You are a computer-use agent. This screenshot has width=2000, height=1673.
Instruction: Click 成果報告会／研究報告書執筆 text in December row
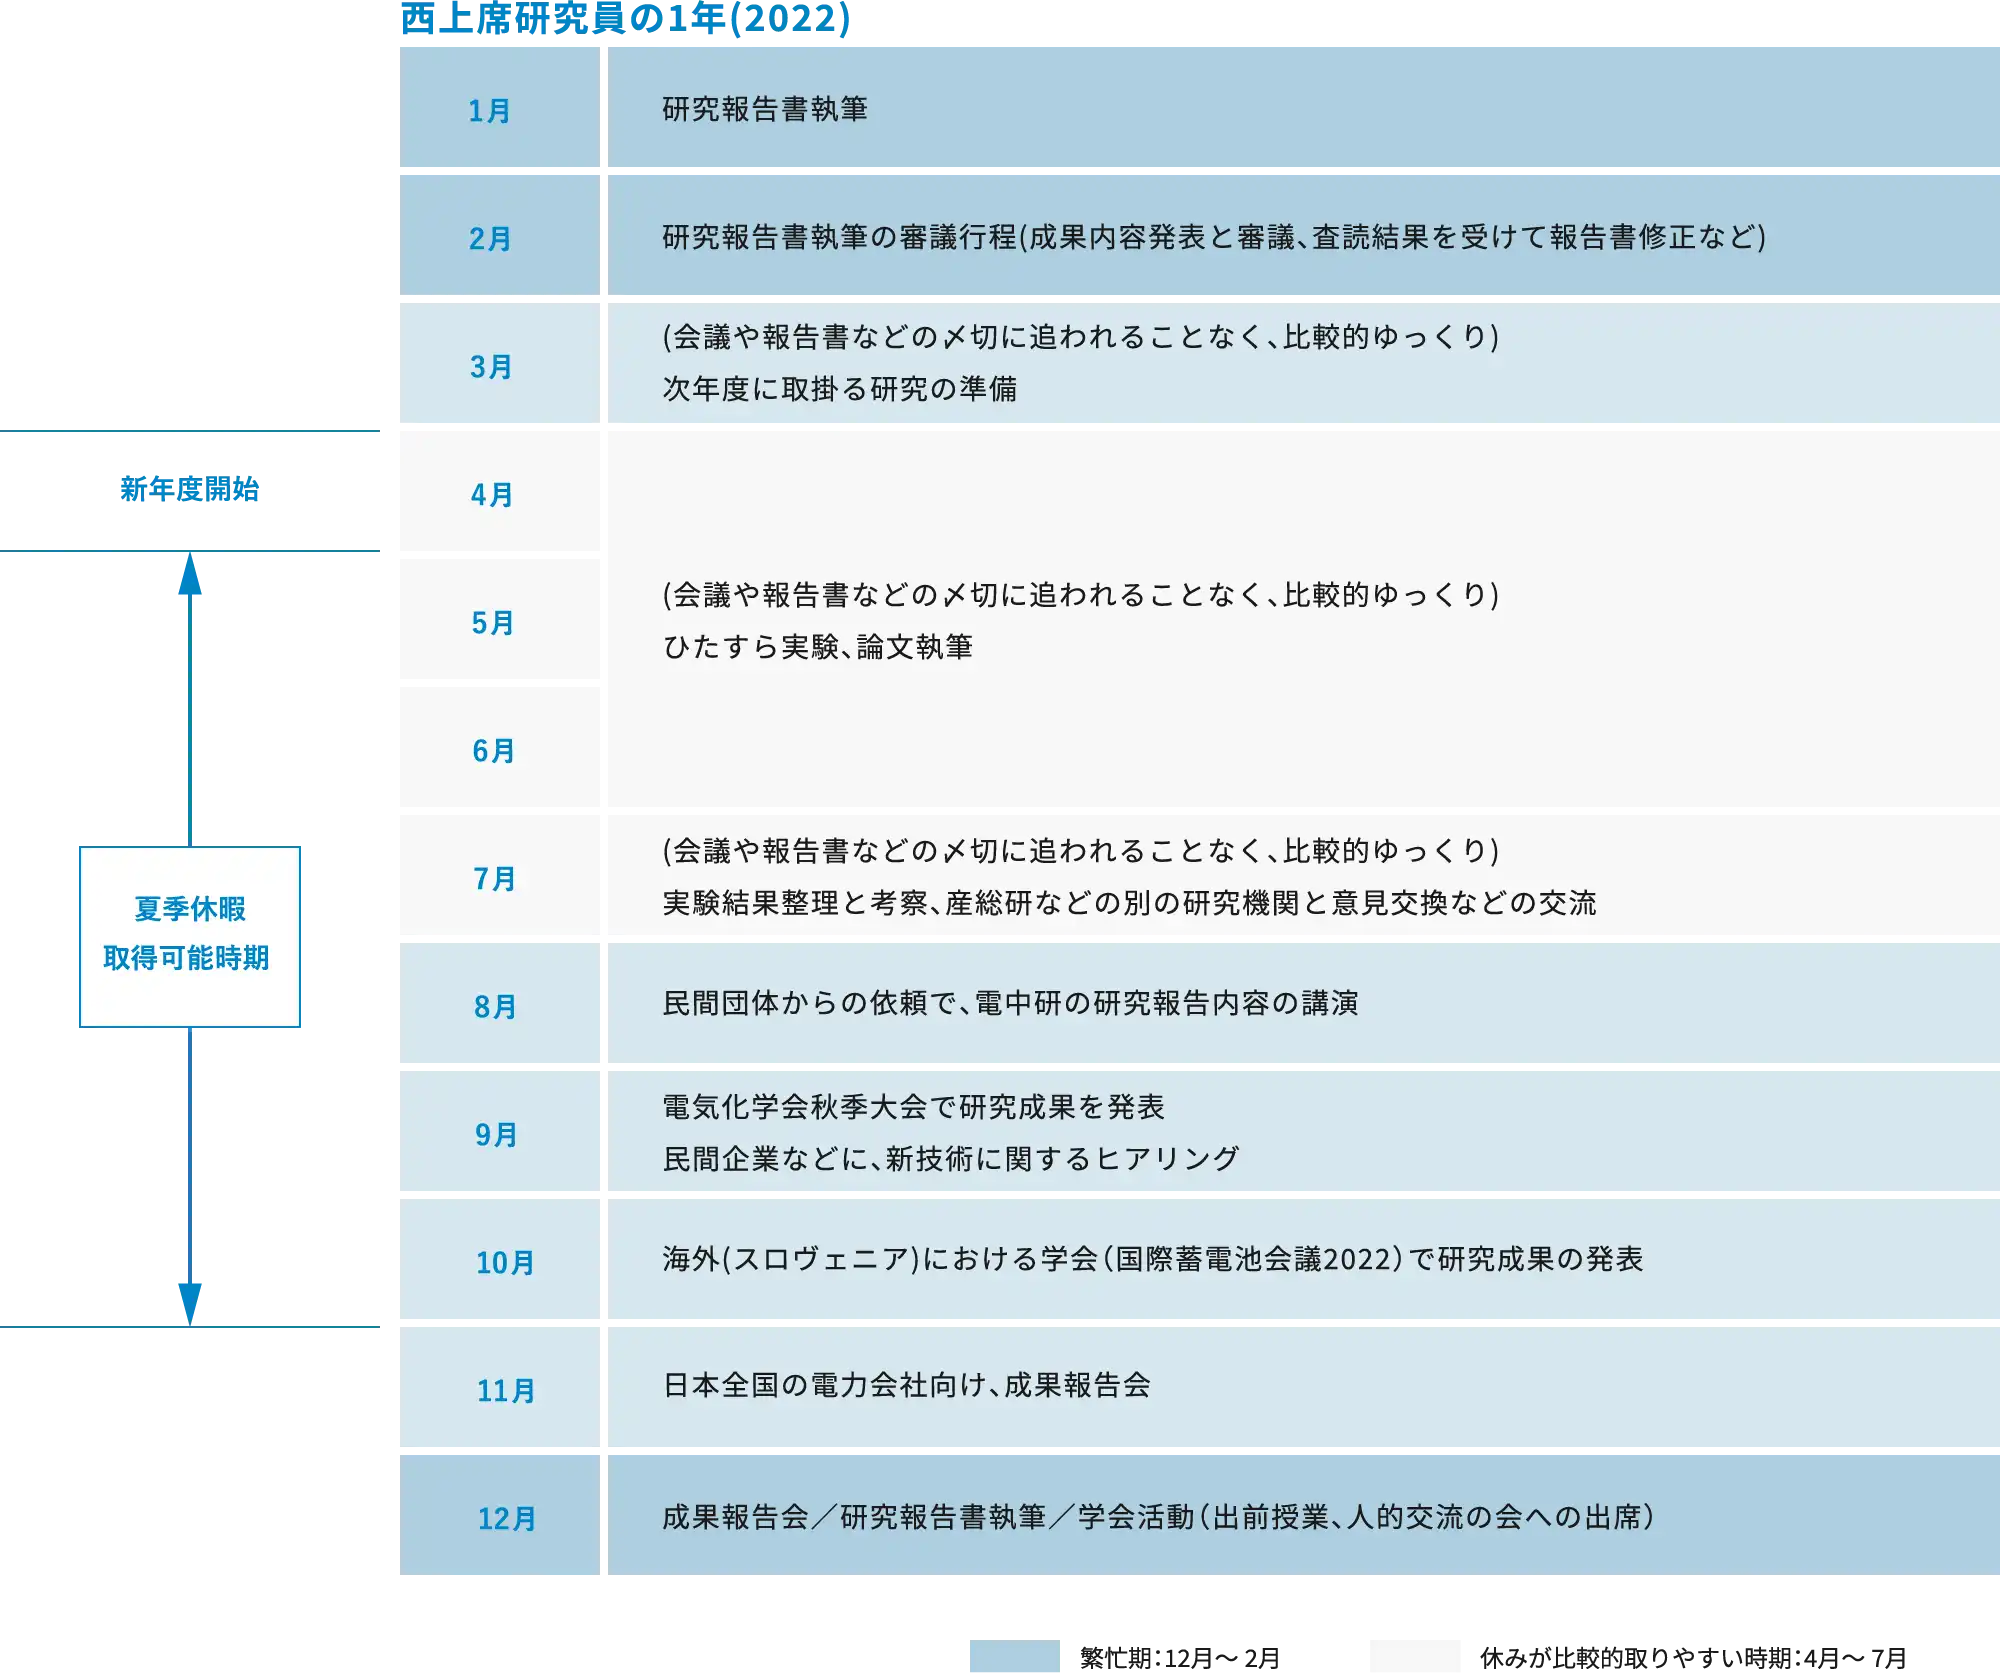854,1517
